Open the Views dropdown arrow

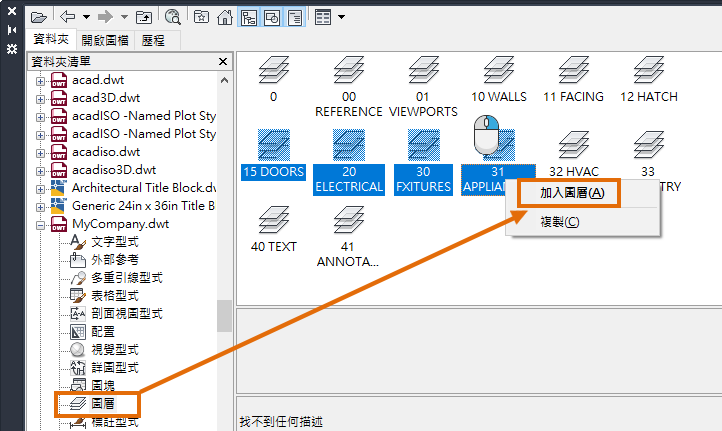click(x=341, y=17)
